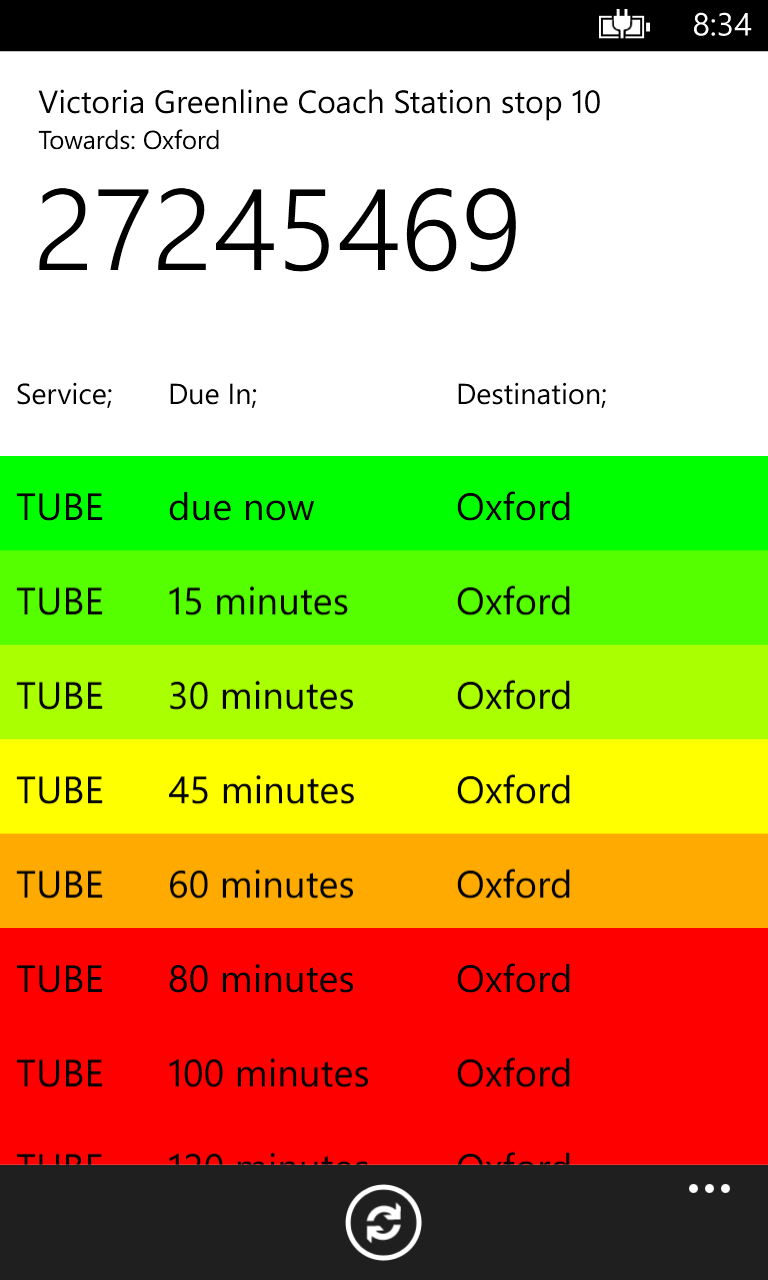The width and height of the screenshot is (768, 1280).
Task: Tap Oxford destination in the due now row
Action: (x=514, y=507)
